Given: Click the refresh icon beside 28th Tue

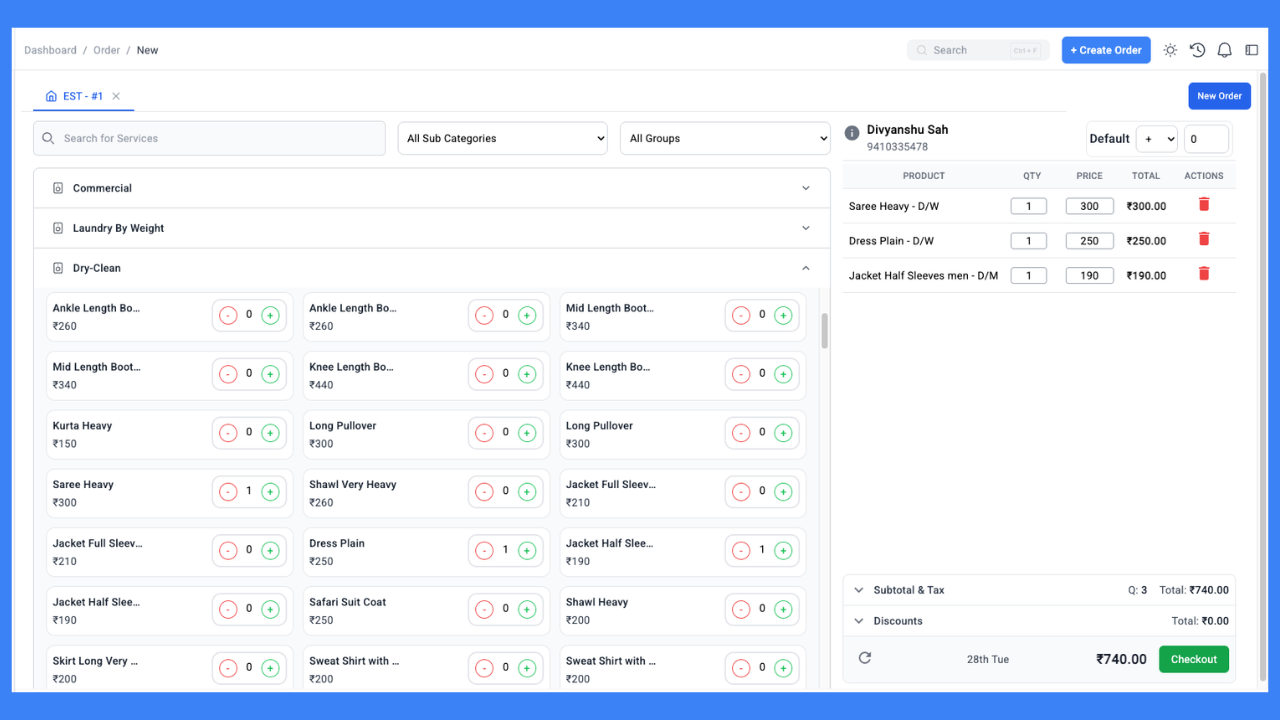Looking at the screenshot, I should point(864,658).
